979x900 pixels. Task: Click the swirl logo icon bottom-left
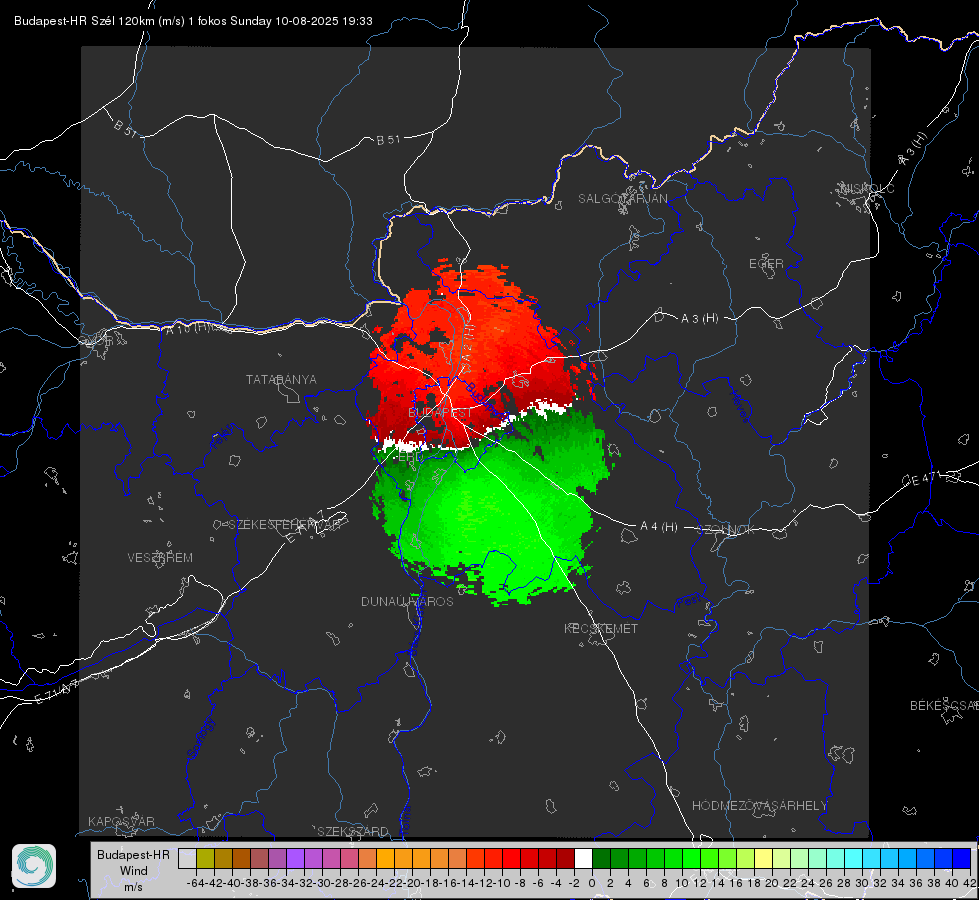click(34, 866)
